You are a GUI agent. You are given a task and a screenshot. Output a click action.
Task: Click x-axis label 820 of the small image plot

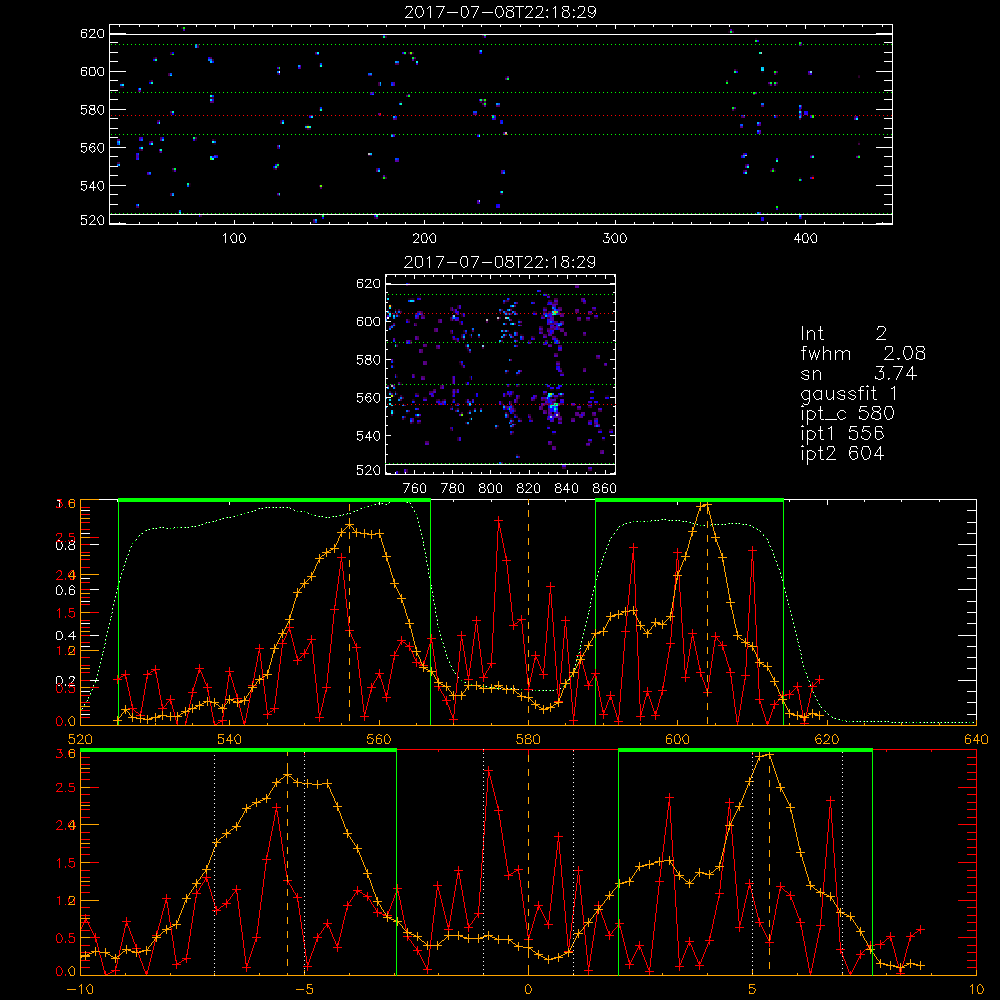click(529, 489)
